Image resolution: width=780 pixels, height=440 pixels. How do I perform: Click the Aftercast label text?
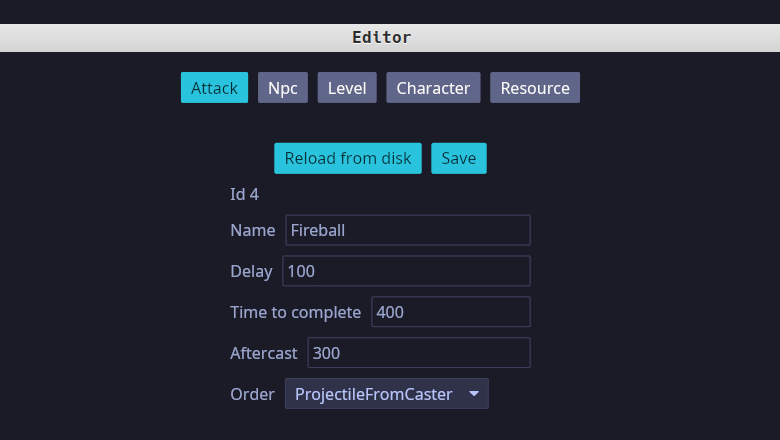(x=264, y=353)
